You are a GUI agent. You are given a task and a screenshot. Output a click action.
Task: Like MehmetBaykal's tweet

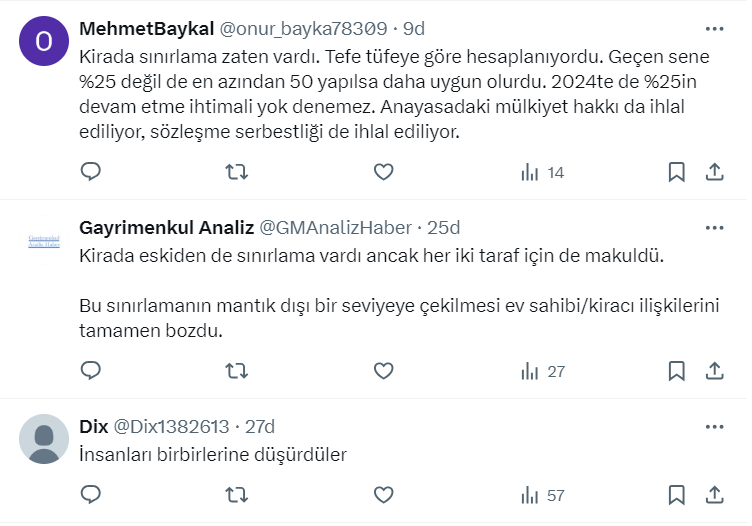pyautogui.click(x=383, y=172)
